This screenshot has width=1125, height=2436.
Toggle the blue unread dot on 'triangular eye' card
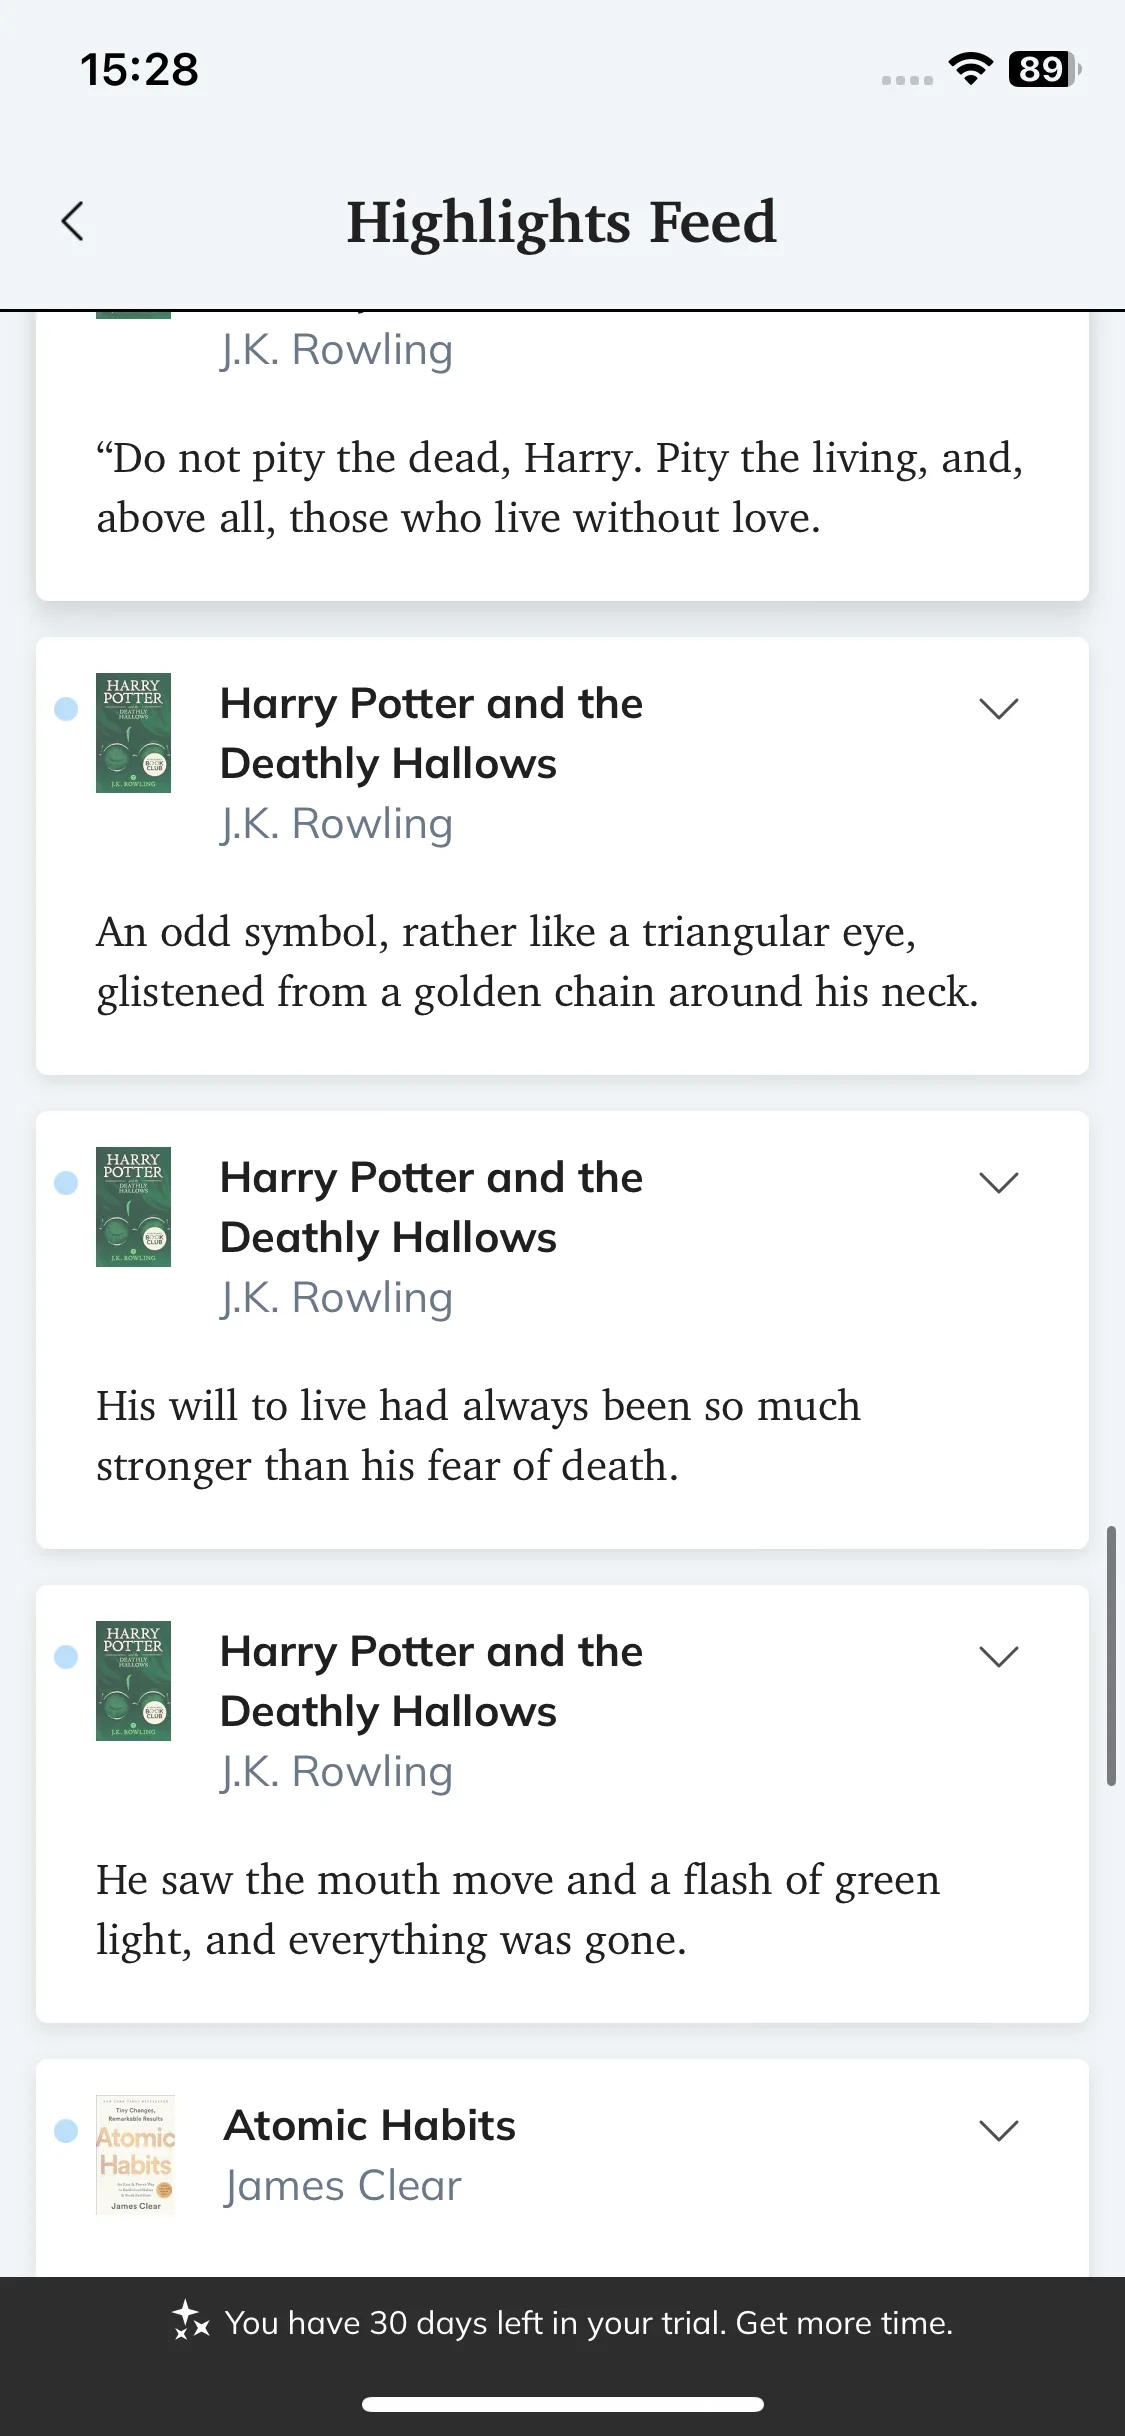pos(66,709)
